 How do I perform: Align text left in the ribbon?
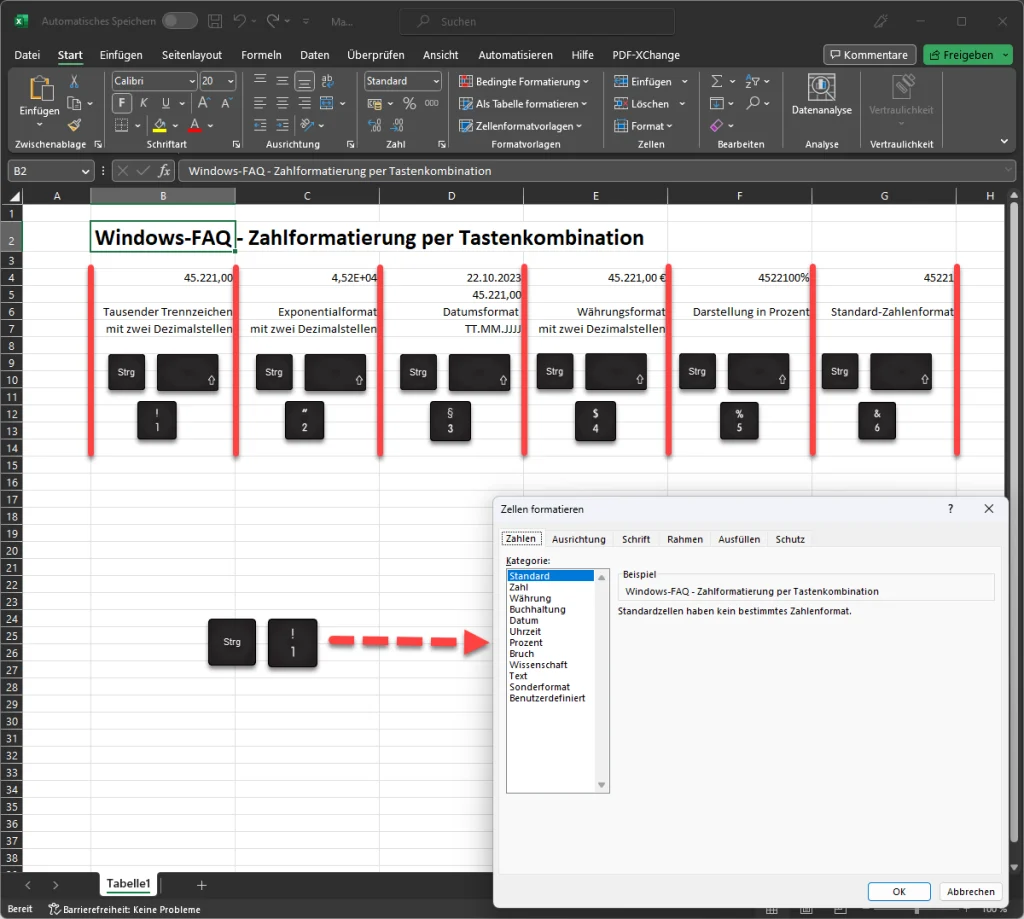pos(260,103)
